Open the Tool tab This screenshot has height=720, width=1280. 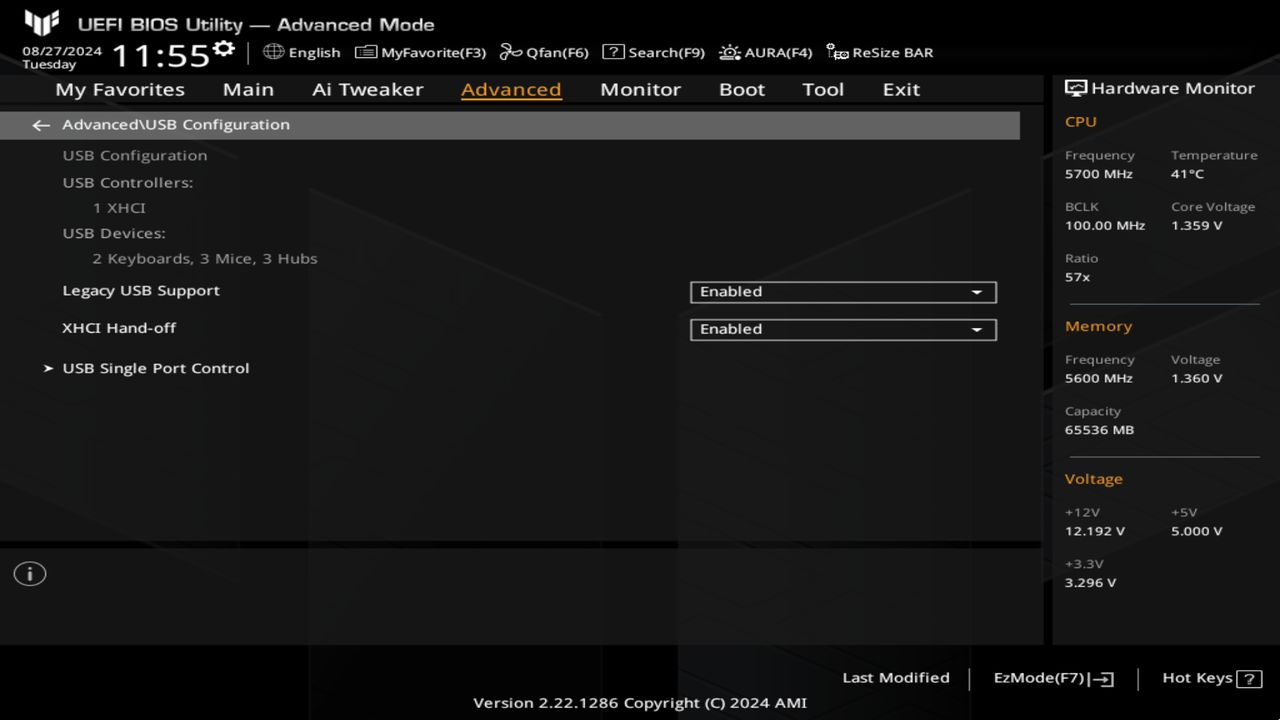click(823, 89)
